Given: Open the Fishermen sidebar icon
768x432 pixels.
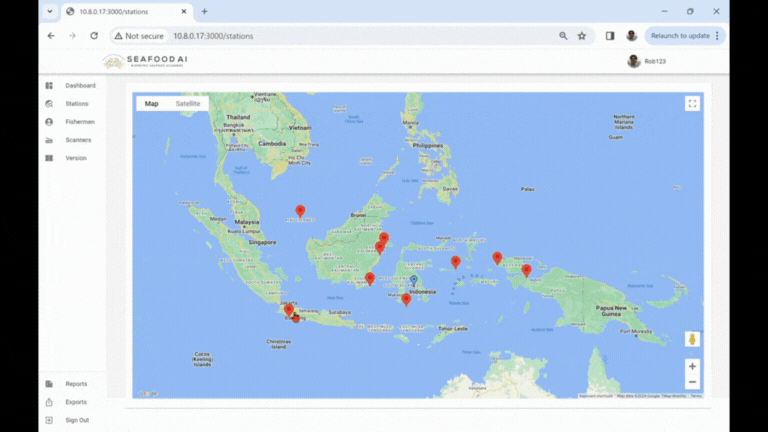Looking at the screenshot, I should click(x=49, y=122).
